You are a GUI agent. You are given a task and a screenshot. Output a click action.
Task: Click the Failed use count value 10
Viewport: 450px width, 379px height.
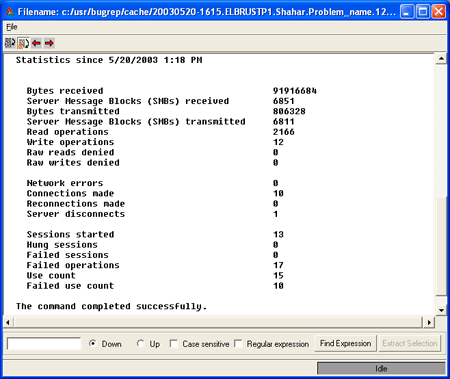click(x=278, y=286)
